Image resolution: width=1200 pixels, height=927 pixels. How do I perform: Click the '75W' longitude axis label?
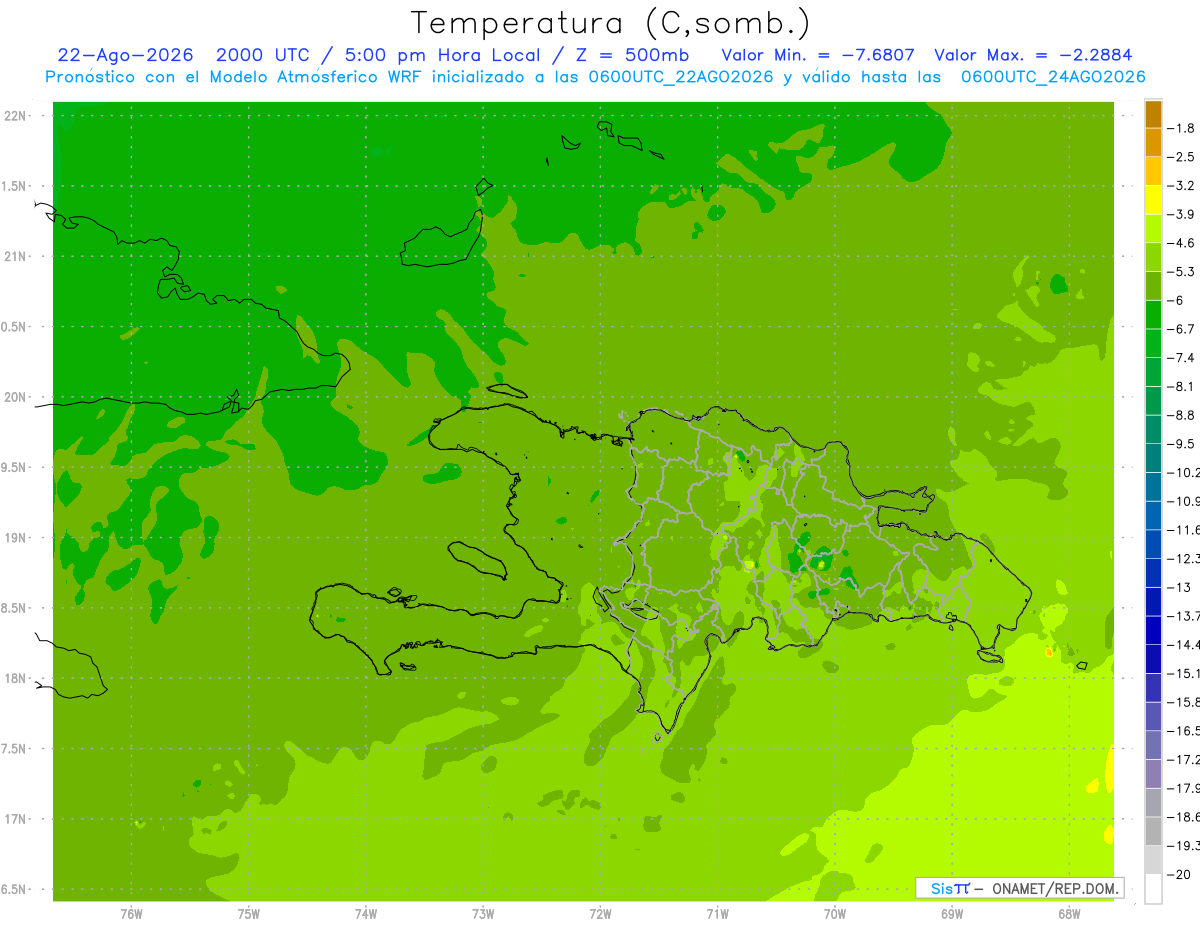click(x=249, y=913)
